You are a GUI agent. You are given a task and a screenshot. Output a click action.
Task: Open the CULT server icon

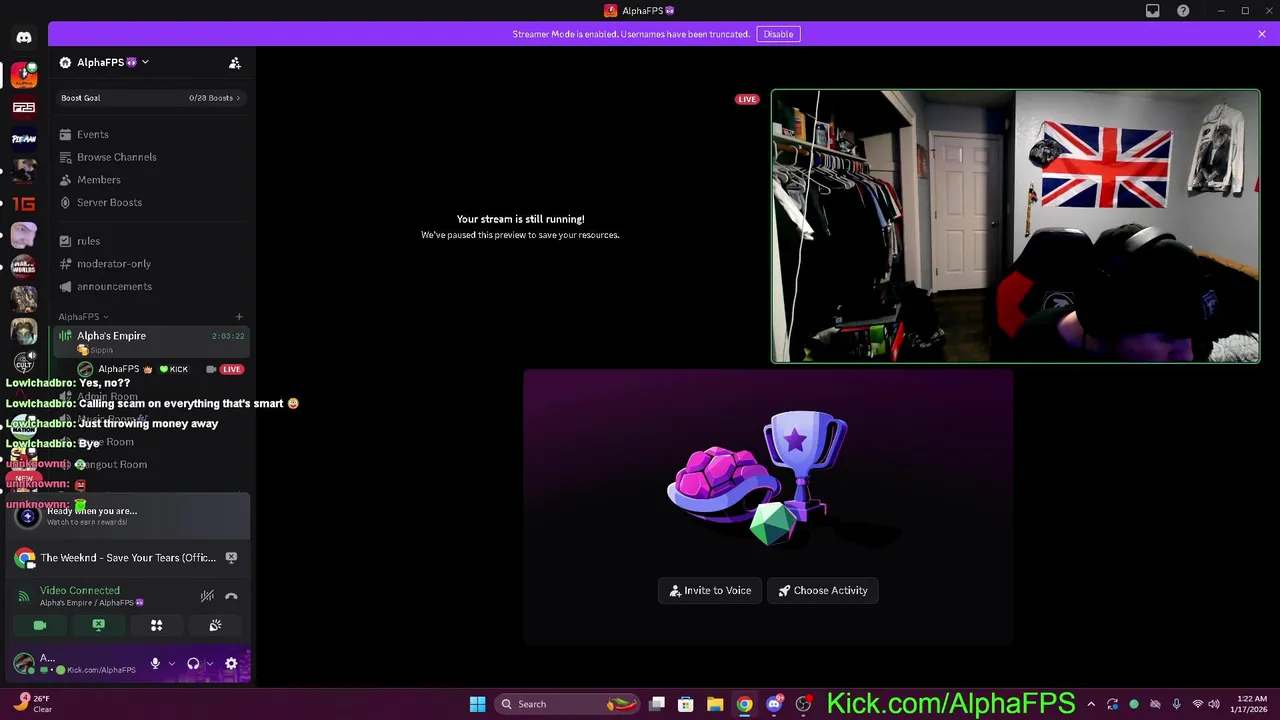click(24, 363)
